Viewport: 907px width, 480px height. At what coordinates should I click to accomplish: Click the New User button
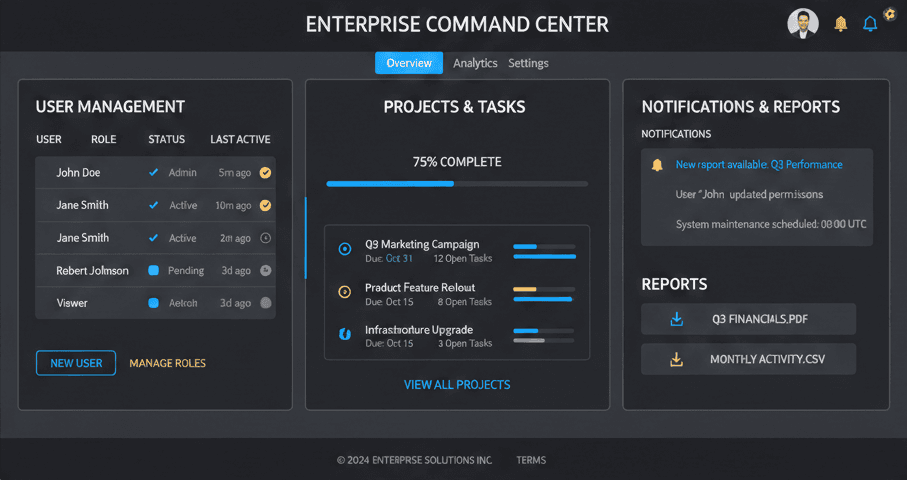pyautogui.click(x=76, y=363)
